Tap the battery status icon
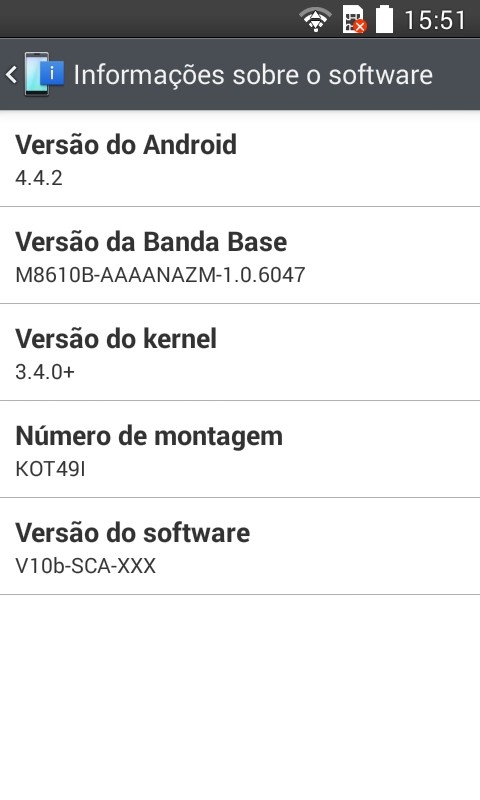The image size is (480, 800). 385,19
